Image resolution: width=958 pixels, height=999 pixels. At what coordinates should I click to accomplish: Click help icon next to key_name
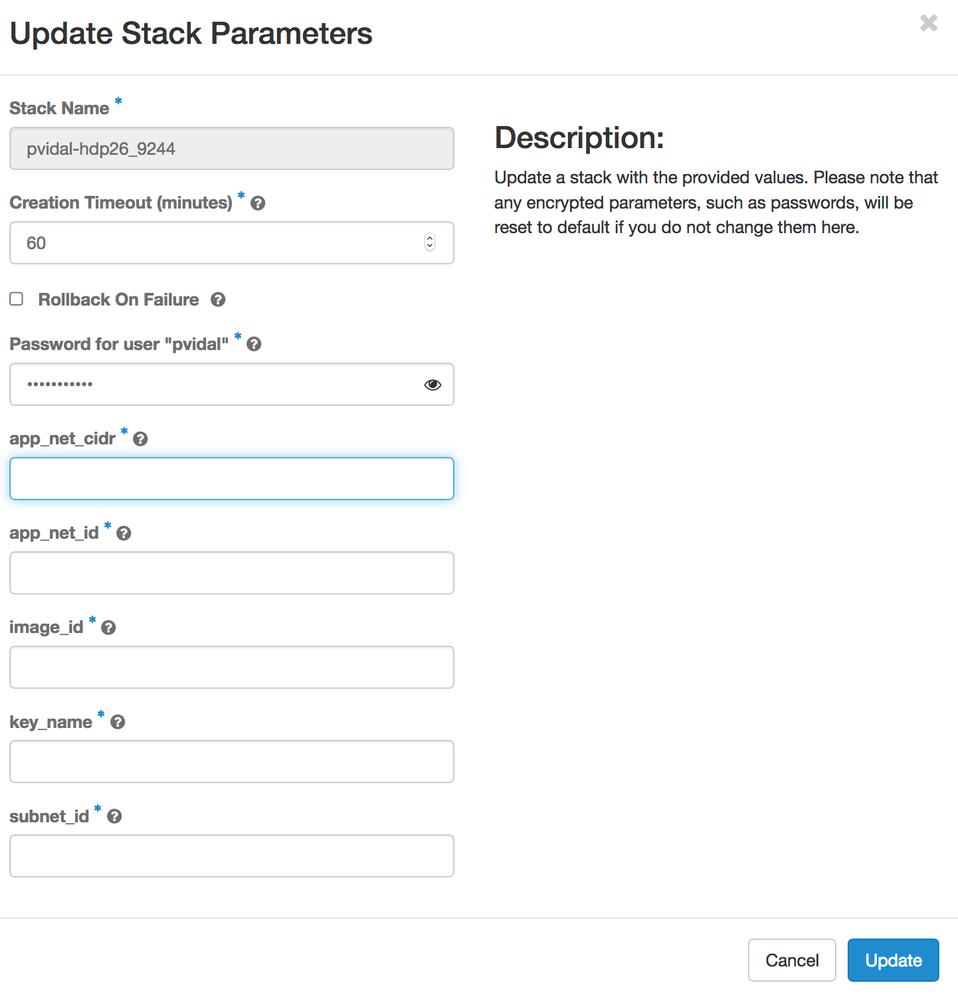pyautogui.click(x=117, y=722)
